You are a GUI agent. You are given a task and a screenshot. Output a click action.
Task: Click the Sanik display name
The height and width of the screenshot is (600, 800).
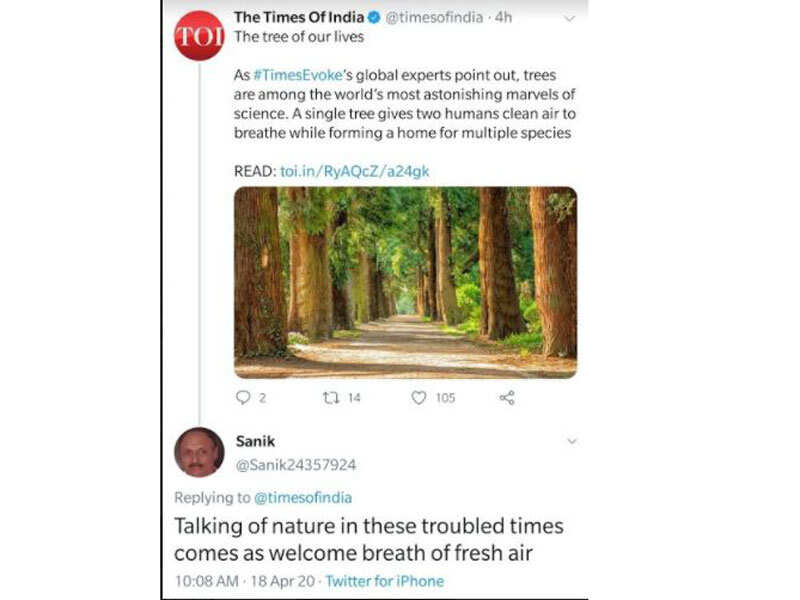[x=253, y=440]
